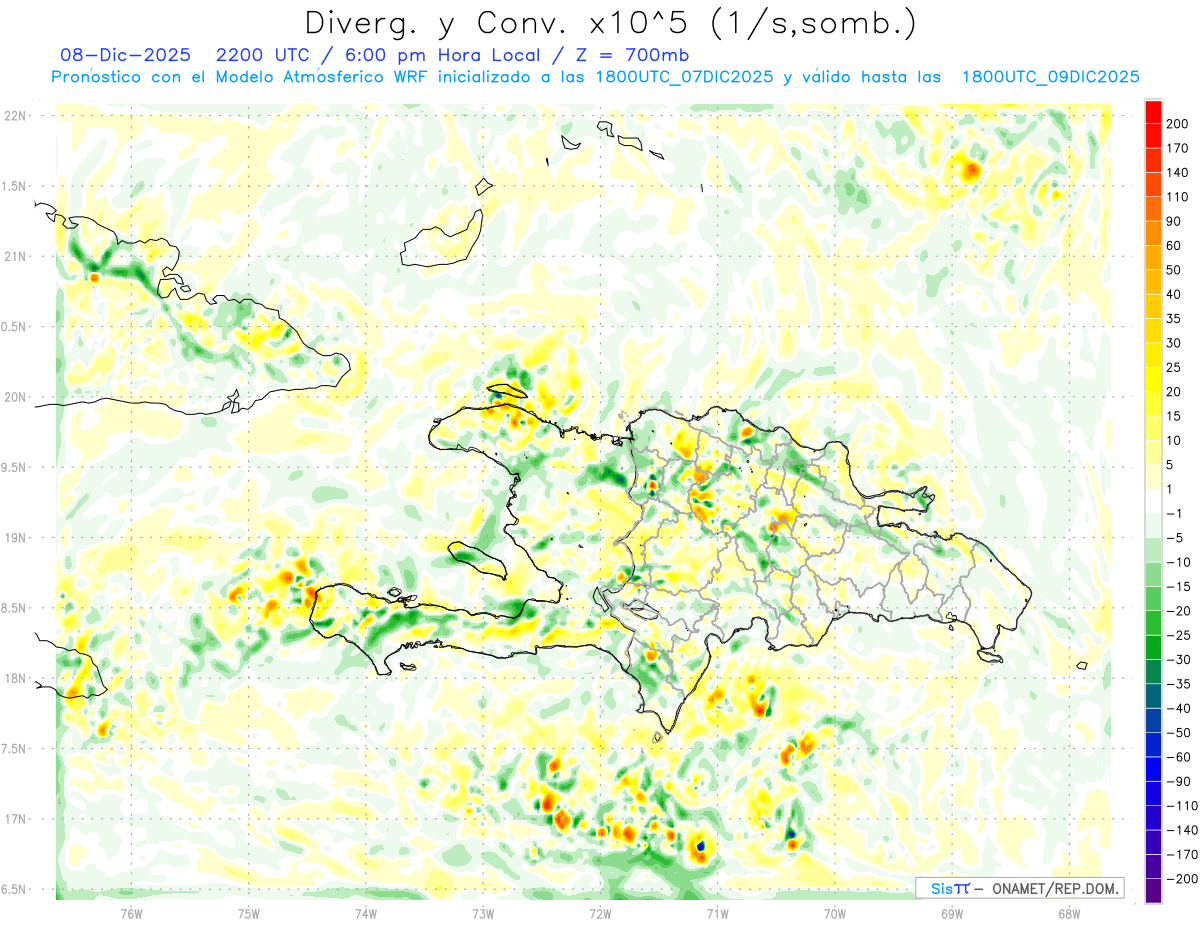Click the "7.5N" axis label
Viewport: 1200px width, 927px height.
click(x=14, y=749)
